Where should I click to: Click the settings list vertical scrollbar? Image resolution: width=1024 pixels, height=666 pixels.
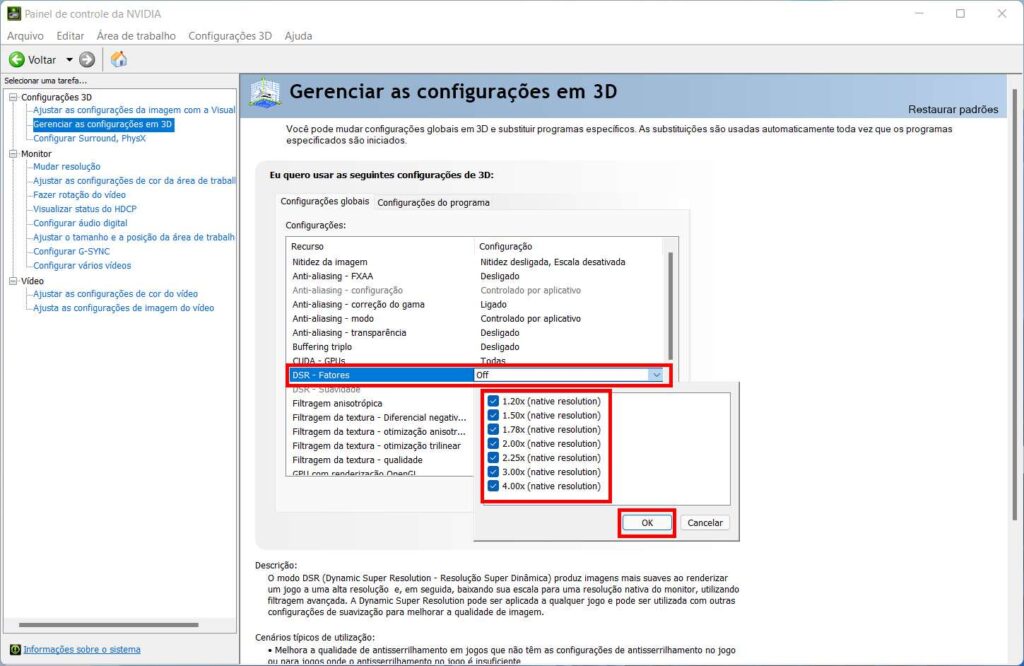[670, 300]
